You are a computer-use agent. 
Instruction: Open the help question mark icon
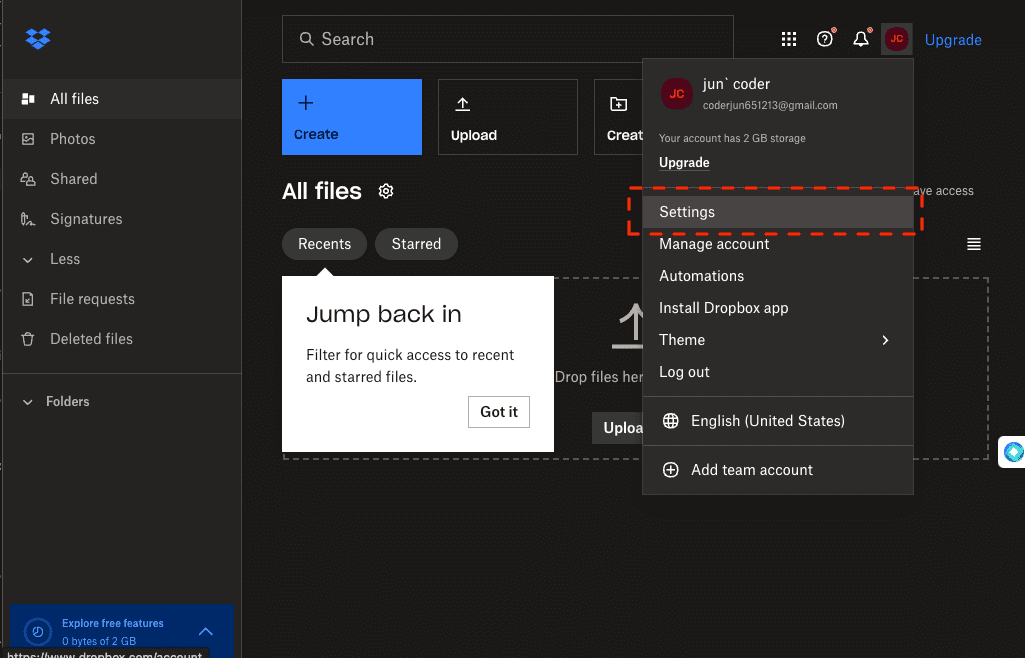point(825,39)
